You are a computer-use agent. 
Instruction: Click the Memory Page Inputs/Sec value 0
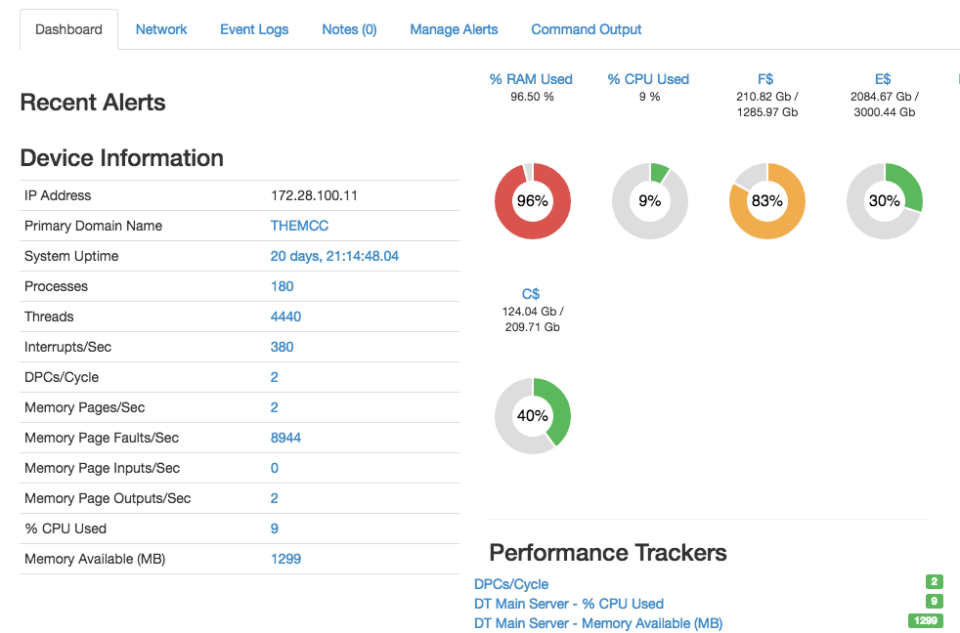coord(274,468)
